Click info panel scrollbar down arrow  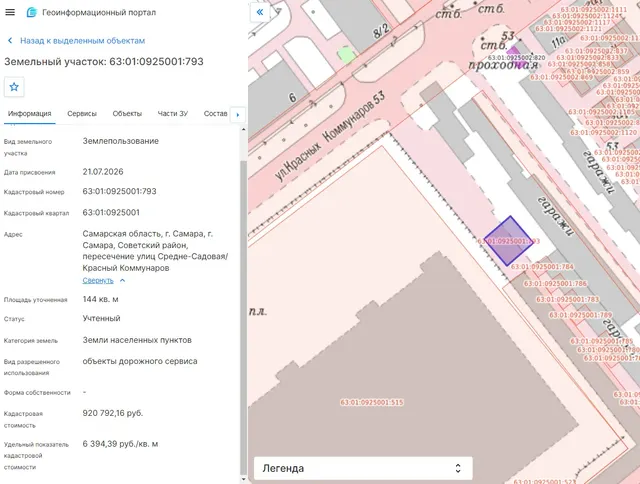point(244,480)
